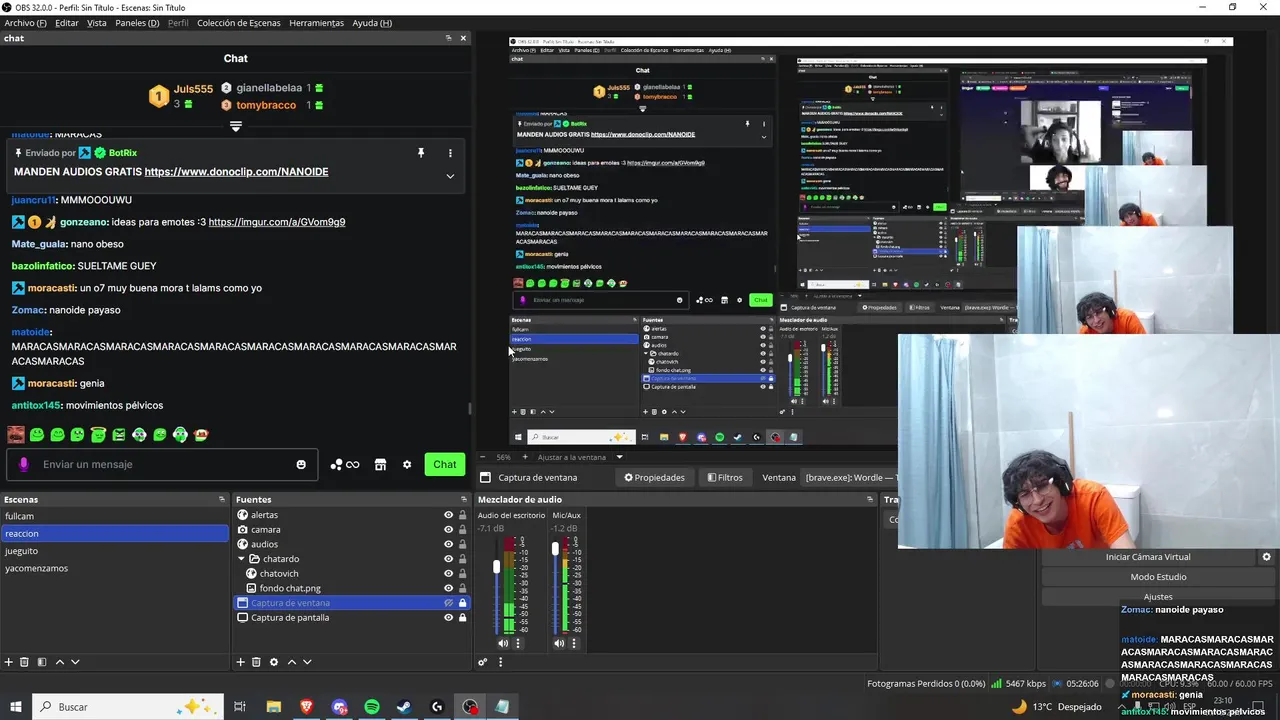Image resolution: width=1280 pixels, height=720 pixels.
Task: Collapse the chatardo group
Action: pos(242,559)
